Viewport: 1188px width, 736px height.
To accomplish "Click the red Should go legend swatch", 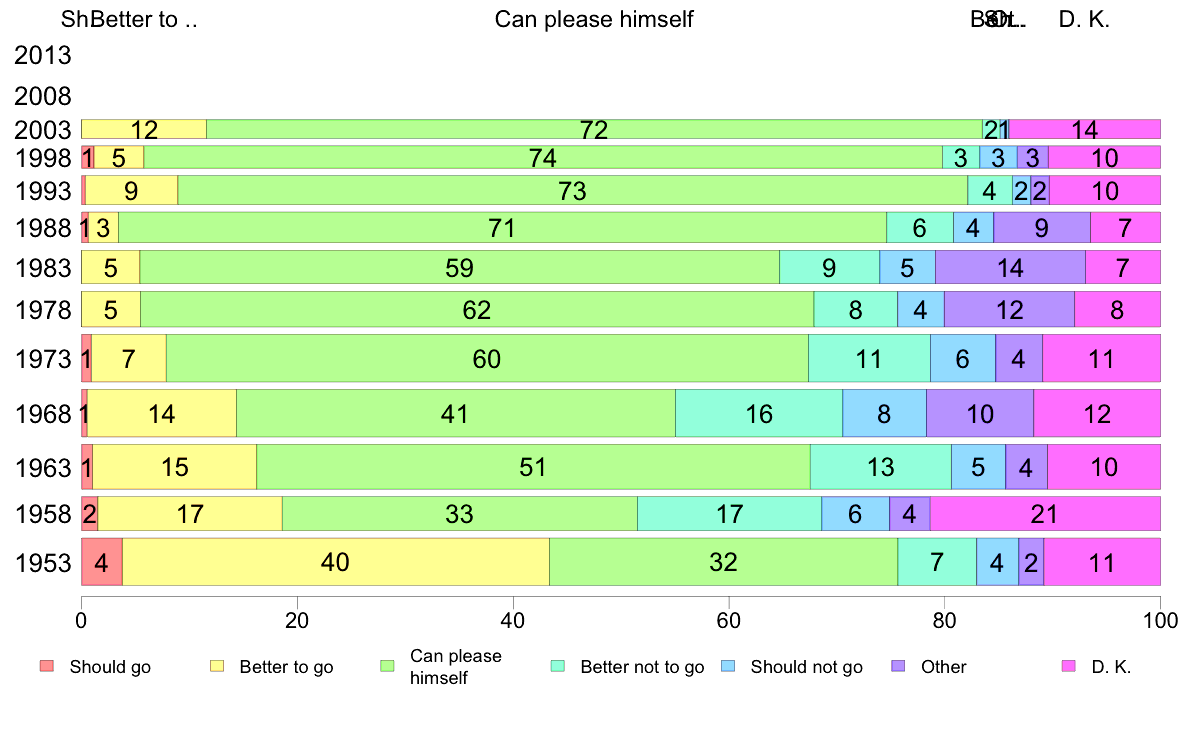I will pyautogui.click(x=47, y=666).
